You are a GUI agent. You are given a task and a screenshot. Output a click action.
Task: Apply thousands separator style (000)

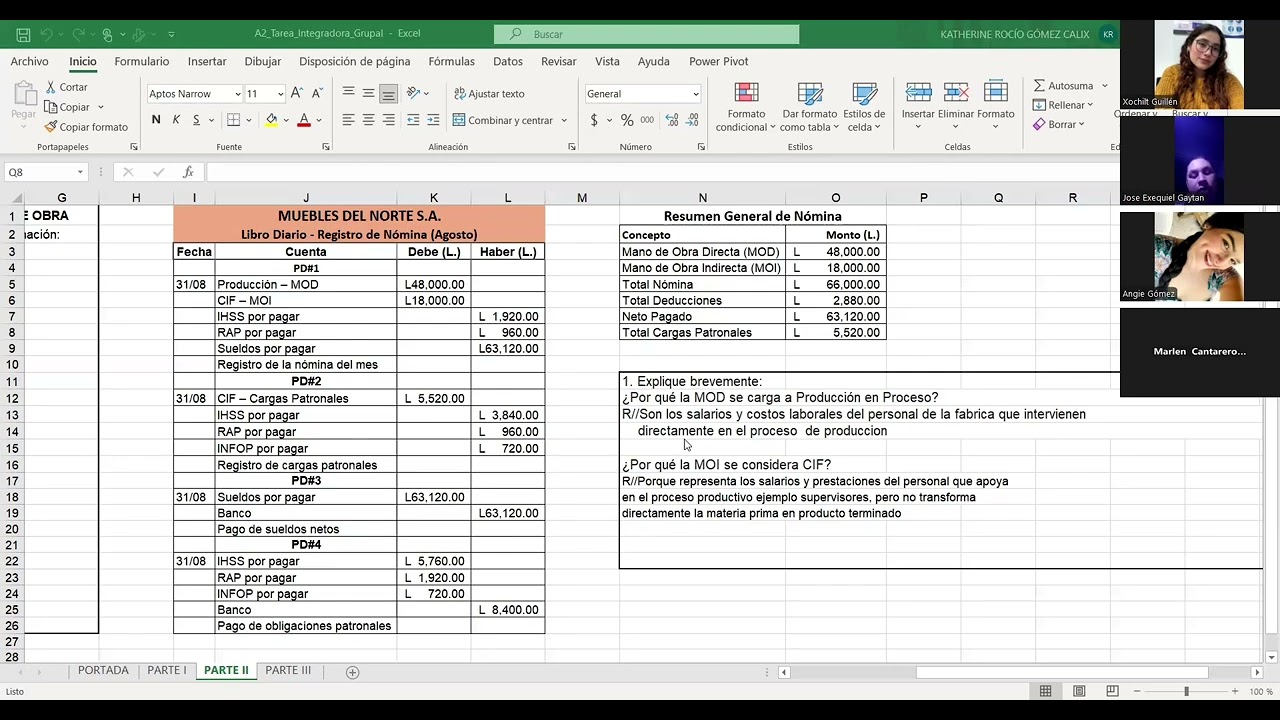pyautogui.click(x=647, y=120)
